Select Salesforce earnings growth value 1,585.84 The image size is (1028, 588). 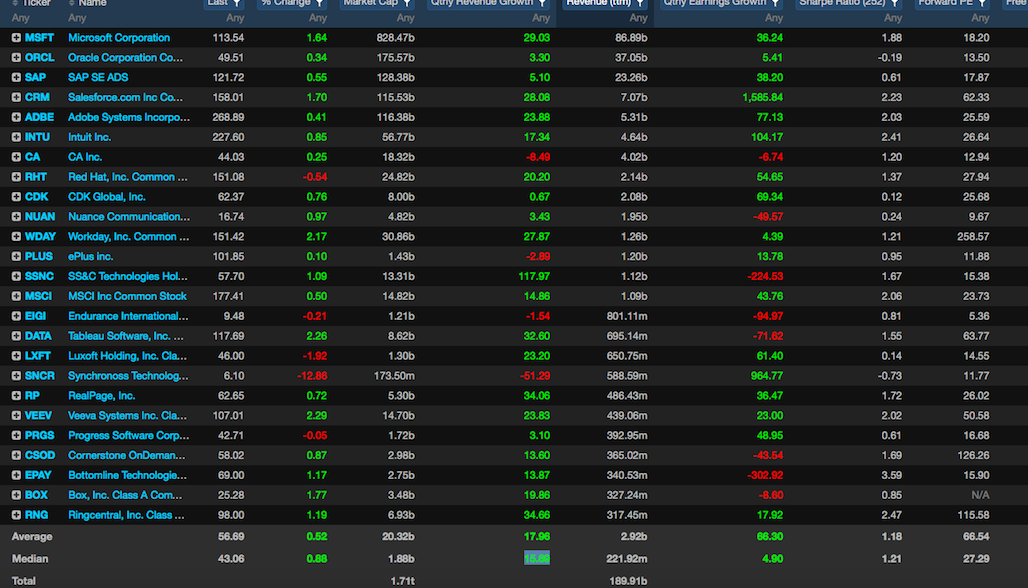(x=762, y=98)
